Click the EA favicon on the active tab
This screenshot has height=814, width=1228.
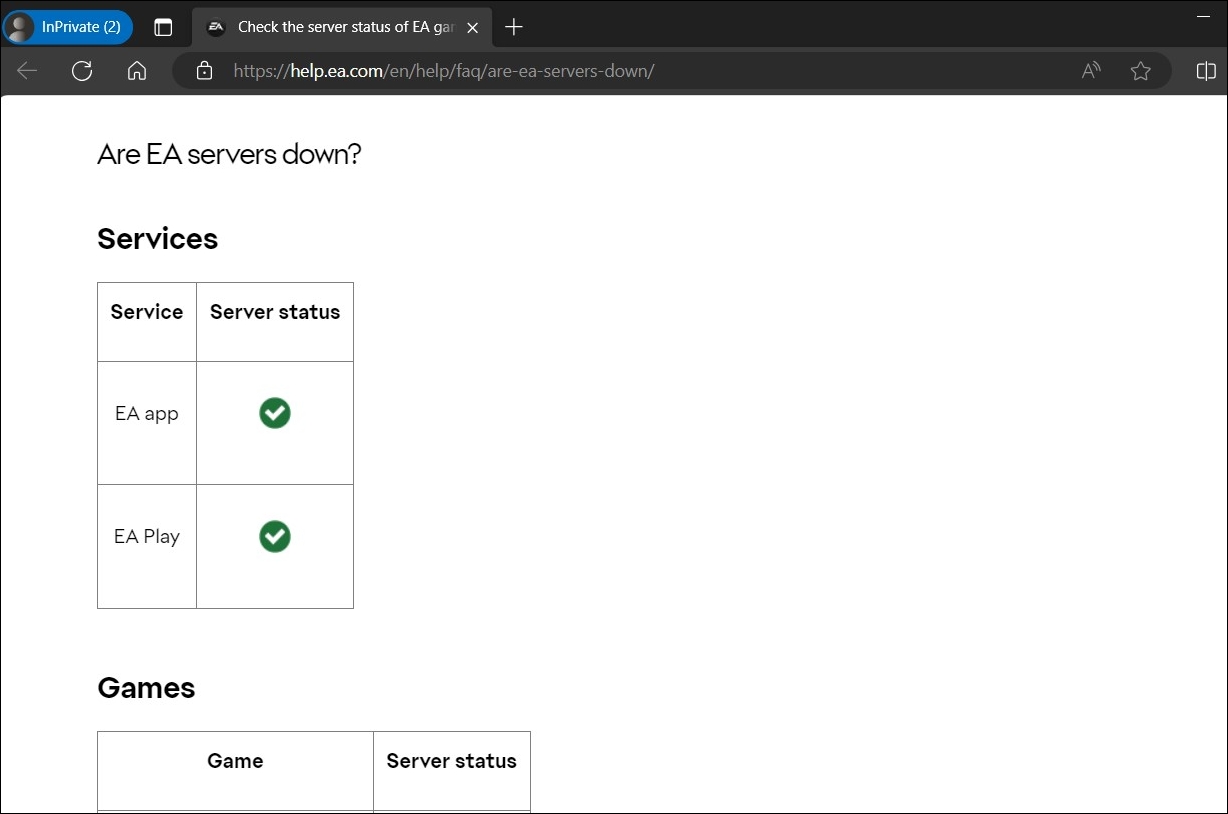click(215, 27)
